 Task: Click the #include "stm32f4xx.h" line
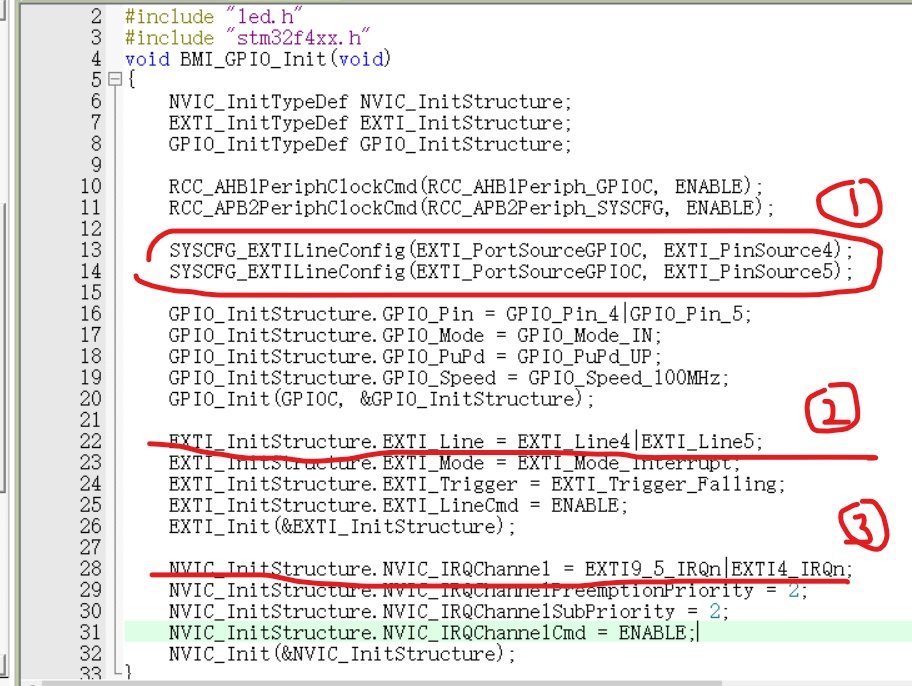247,38
